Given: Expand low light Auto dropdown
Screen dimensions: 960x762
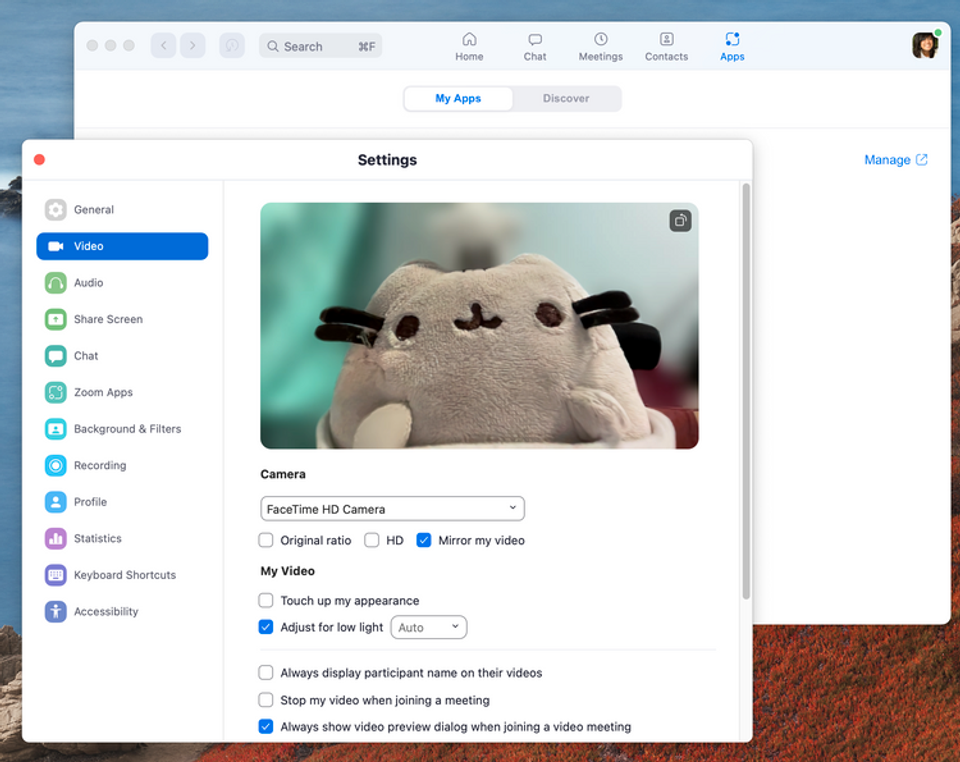Looking at the screenshot, I should 429,627.
